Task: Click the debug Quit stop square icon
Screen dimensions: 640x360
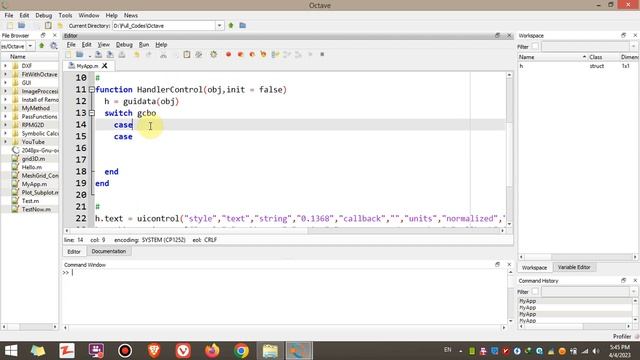Action: click(x=322, y=54)
